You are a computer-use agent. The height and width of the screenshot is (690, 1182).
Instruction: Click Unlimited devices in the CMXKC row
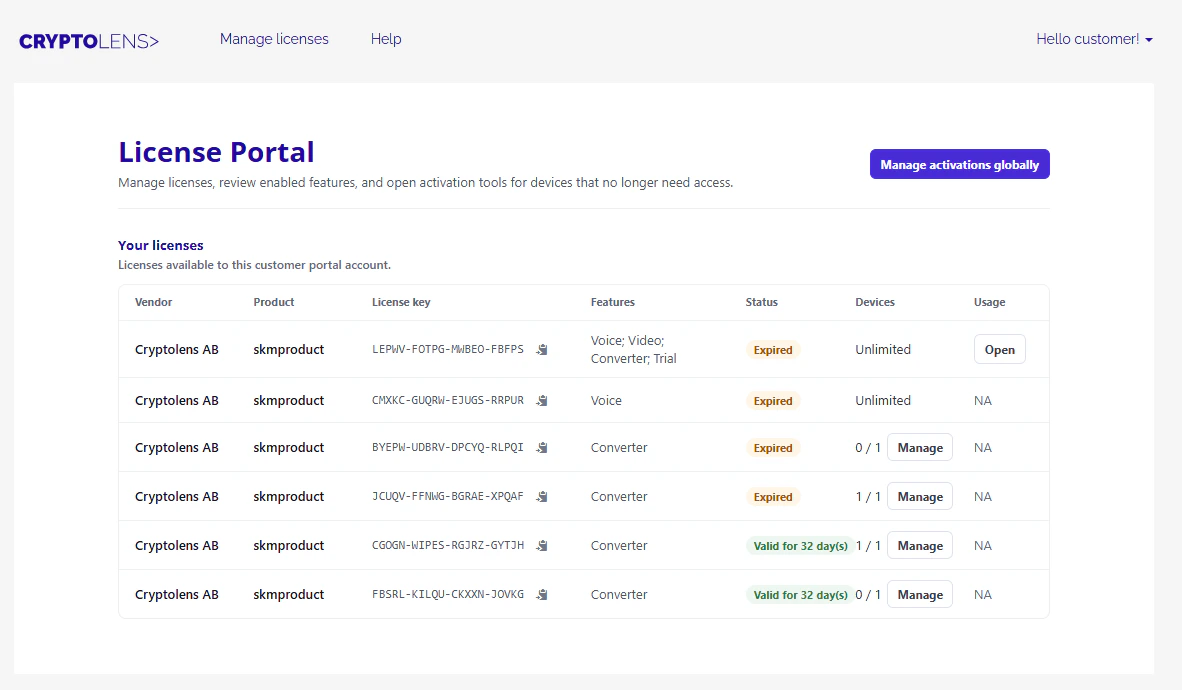click(x=883, y=400)
